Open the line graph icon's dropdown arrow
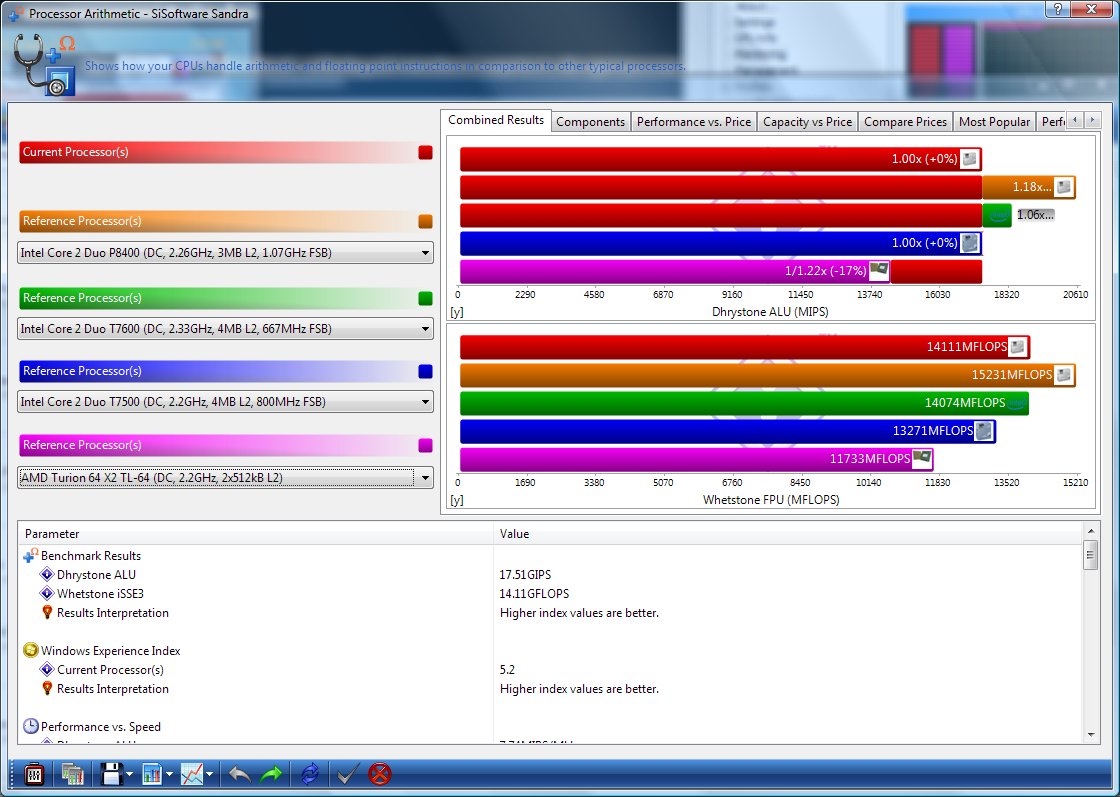The height and width of the screenshot is (797, 1120). point(209,774)
